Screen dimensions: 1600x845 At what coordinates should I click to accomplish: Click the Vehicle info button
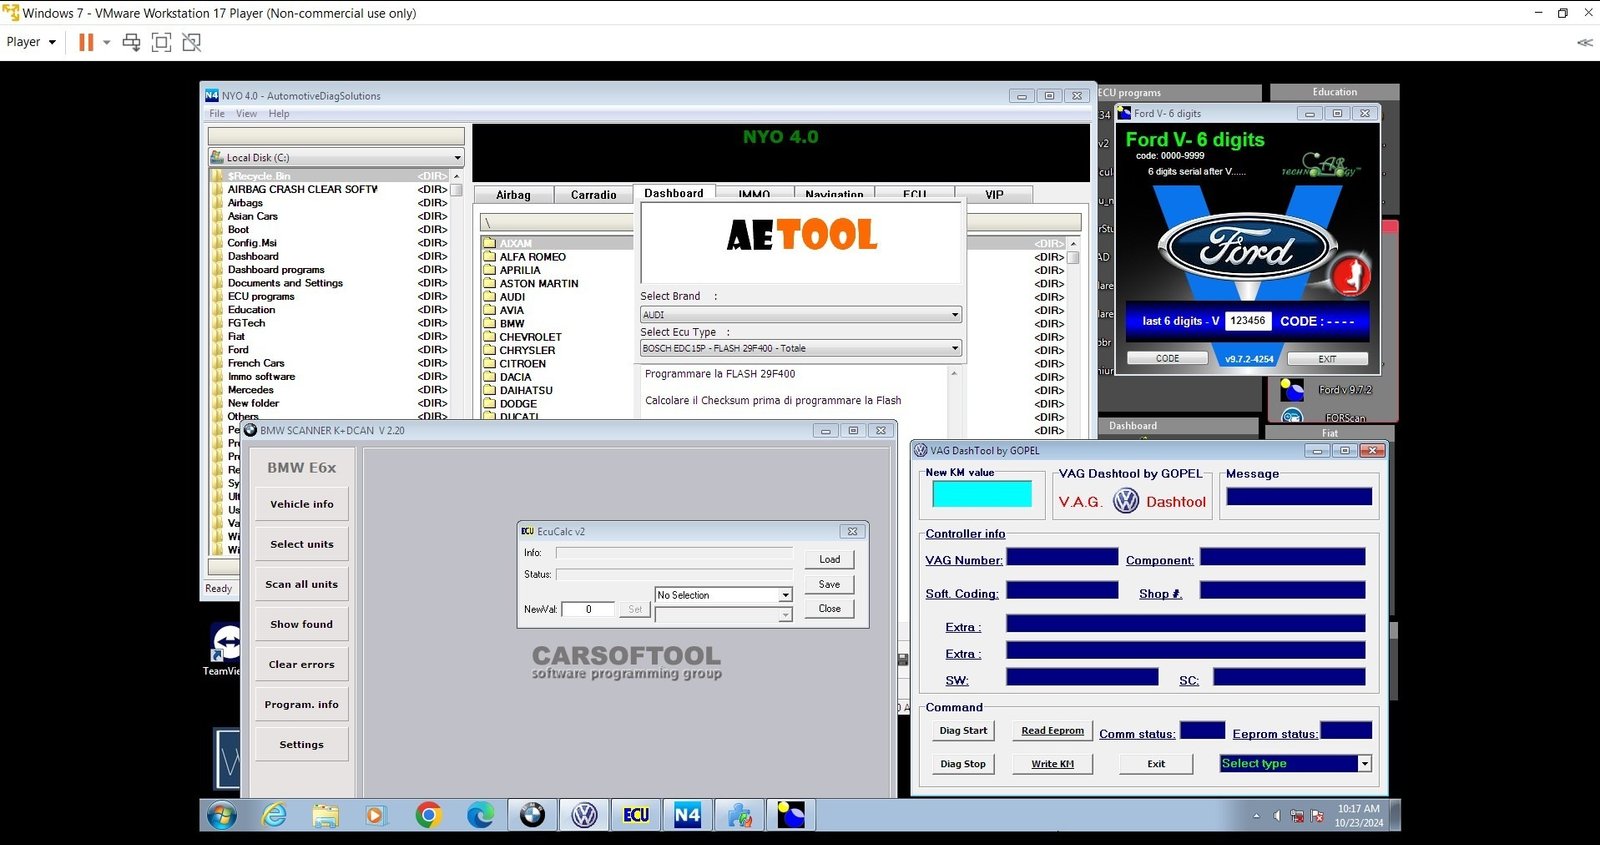[302, 504]
